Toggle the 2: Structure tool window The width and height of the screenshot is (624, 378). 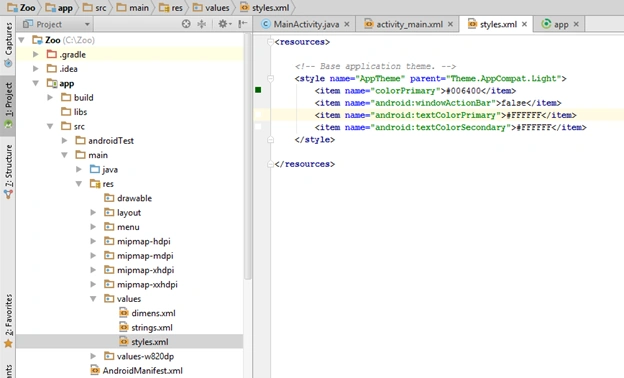[x=8, y=171]
